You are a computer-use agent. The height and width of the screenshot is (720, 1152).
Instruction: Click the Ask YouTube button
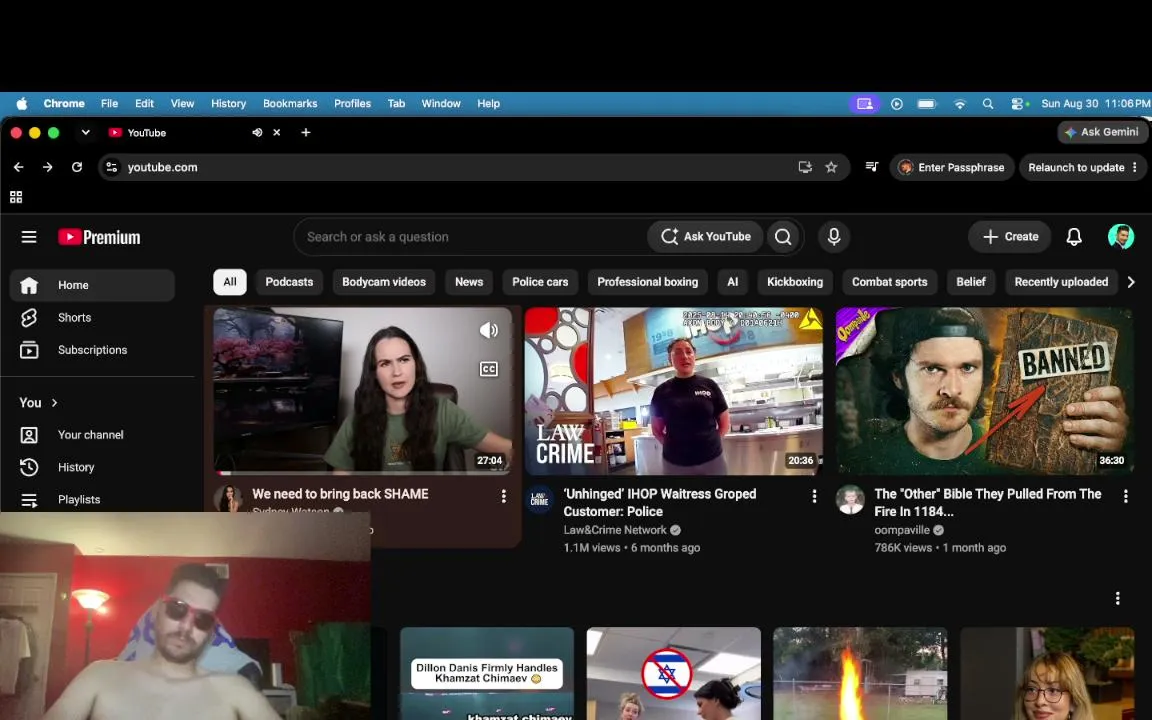coord(705,237)
